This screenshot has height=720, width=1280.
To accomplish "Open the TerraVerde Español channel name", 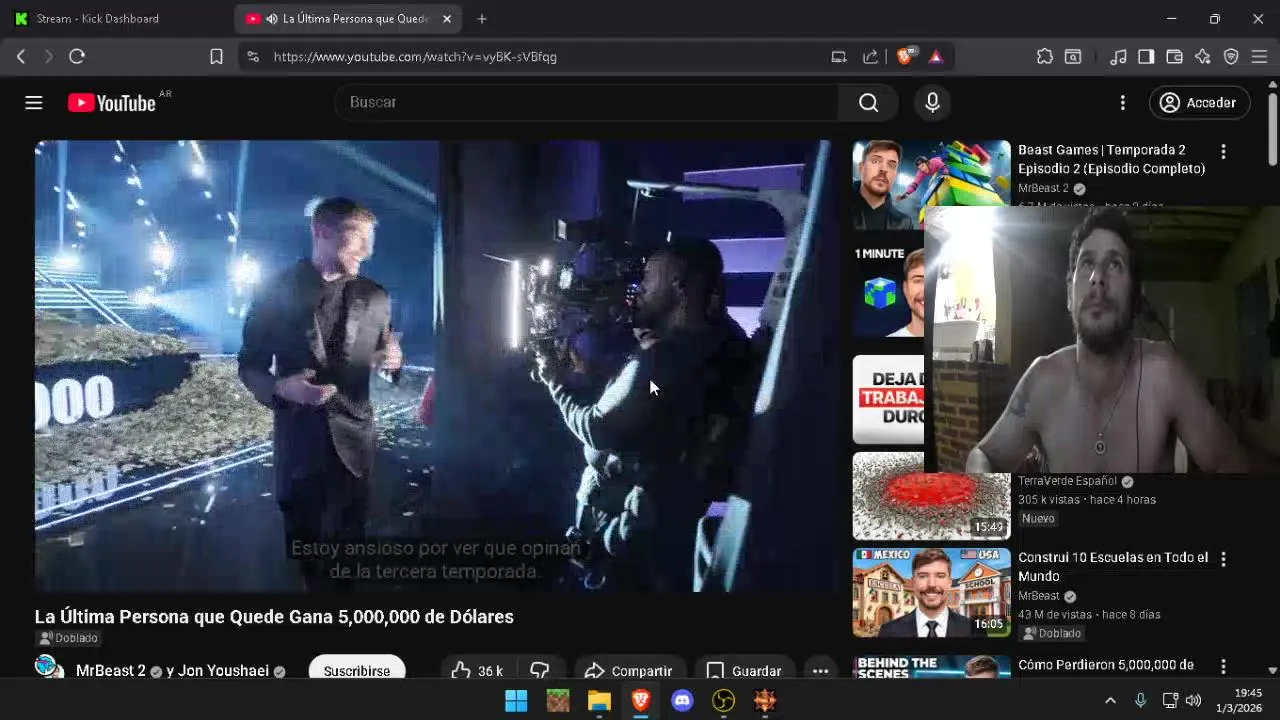I will pos(1067,481).
